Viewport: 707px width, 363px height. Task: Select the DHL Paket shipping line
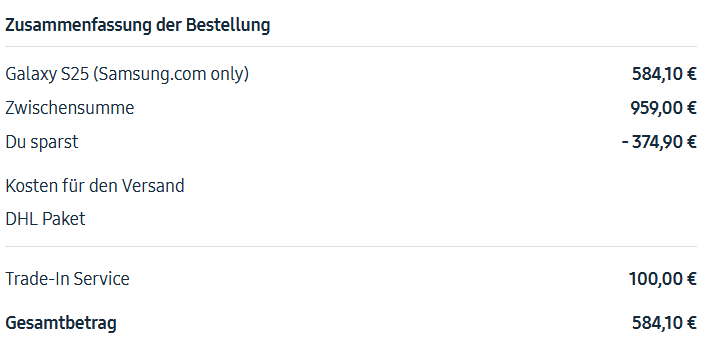click(45, 219)
